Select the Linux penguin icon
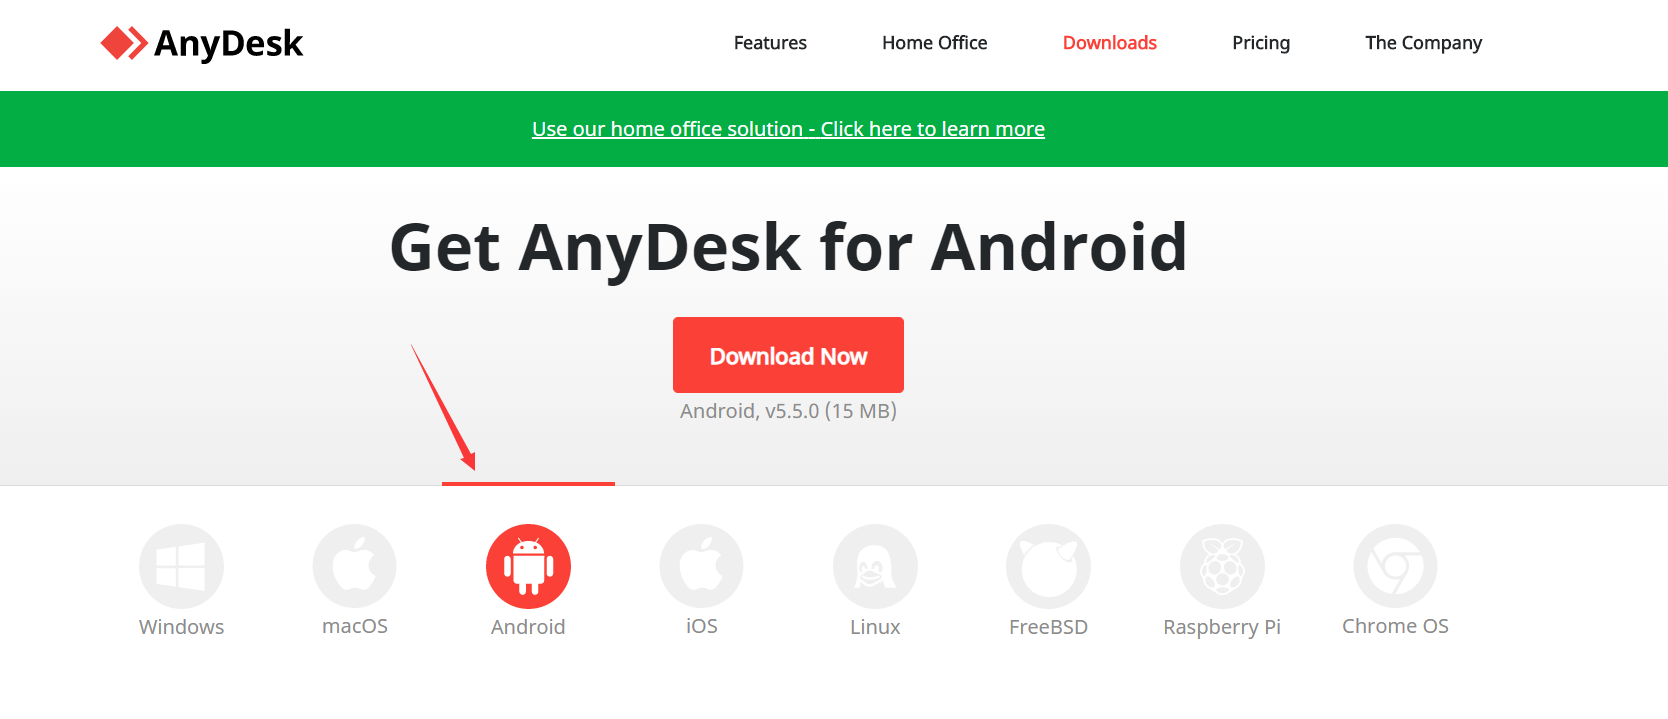Viewport: 1668px width, 719px height. click(875, 566)
